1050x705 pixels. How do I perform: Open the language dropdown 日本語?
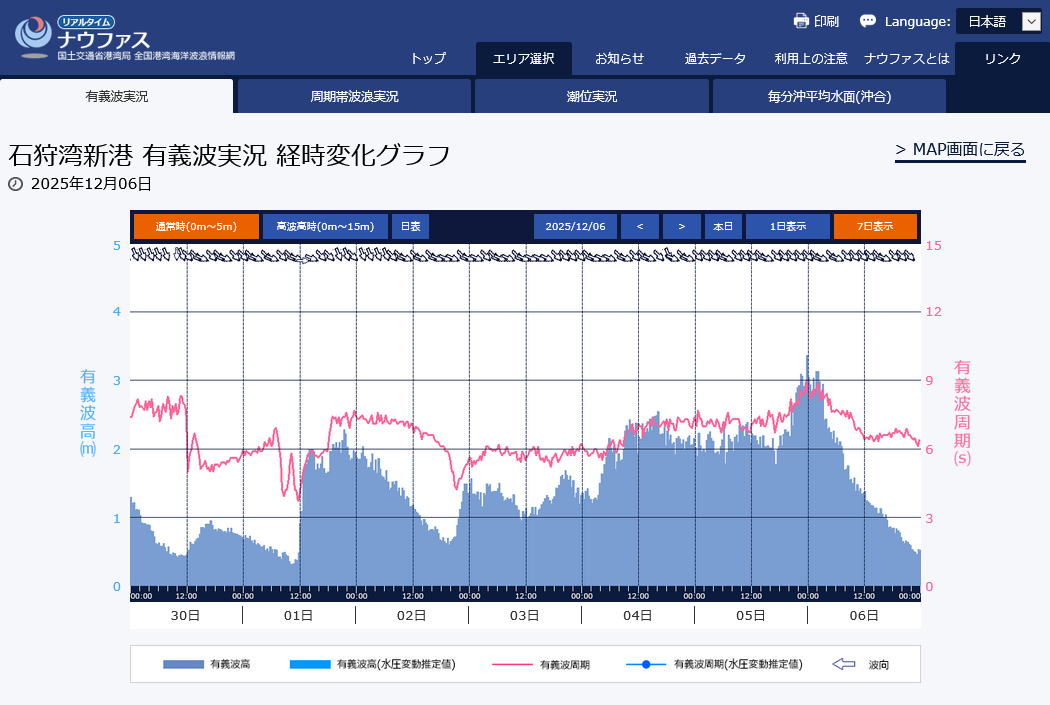[999, 21]
